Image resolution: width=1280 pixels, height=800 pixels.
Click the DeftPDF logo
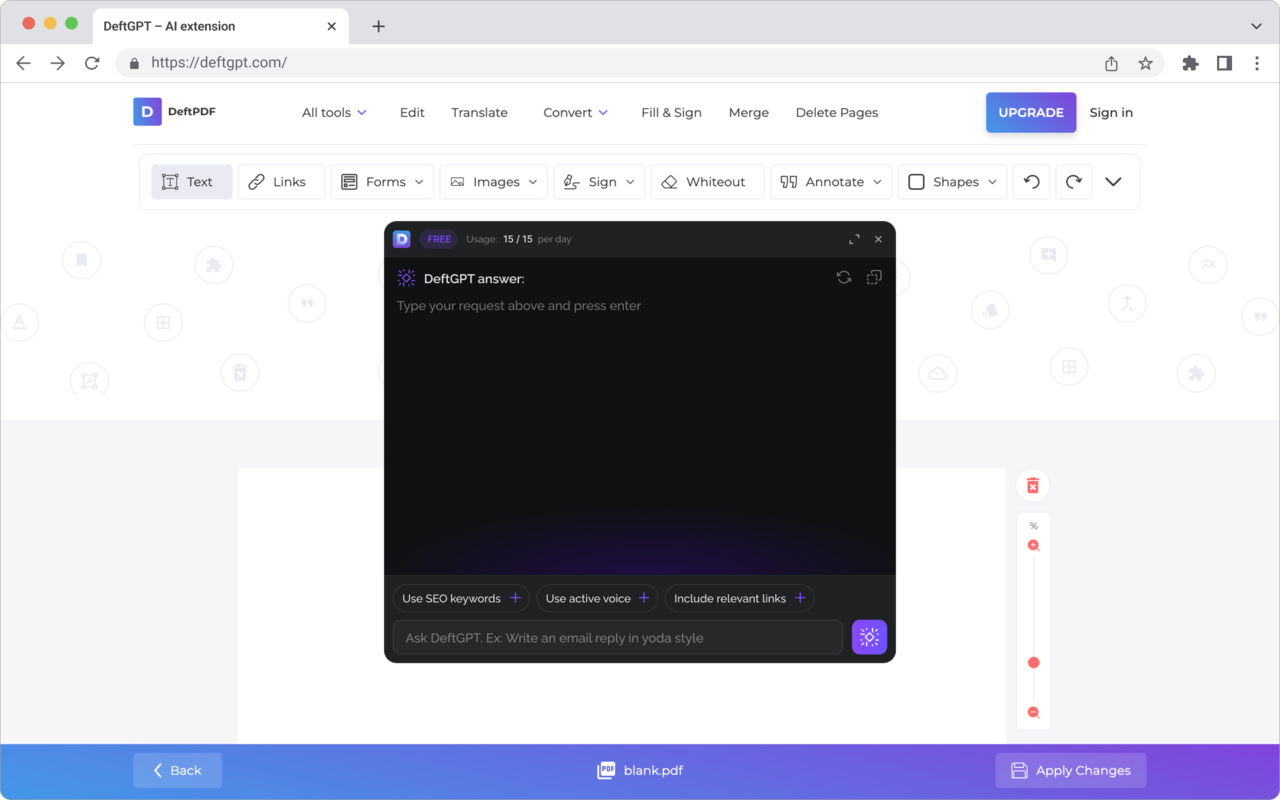pos(175,112)
